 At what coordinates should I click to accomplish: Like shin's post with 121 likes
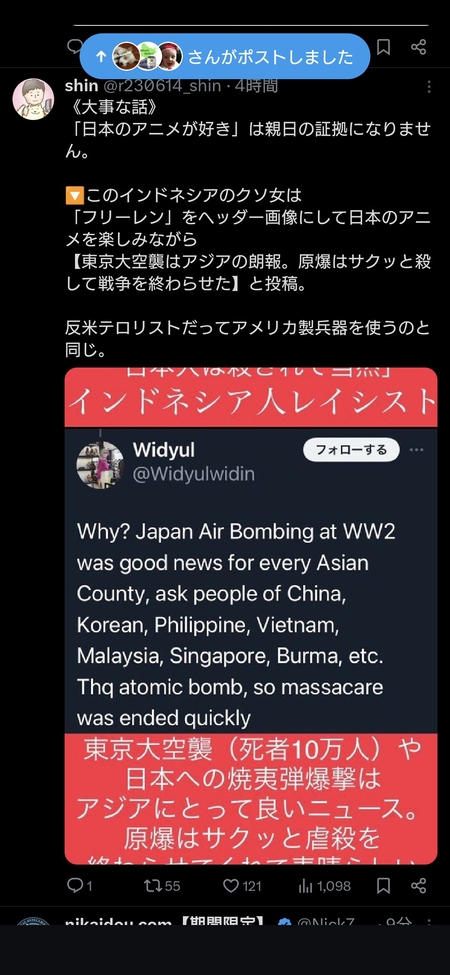point(242,885)
